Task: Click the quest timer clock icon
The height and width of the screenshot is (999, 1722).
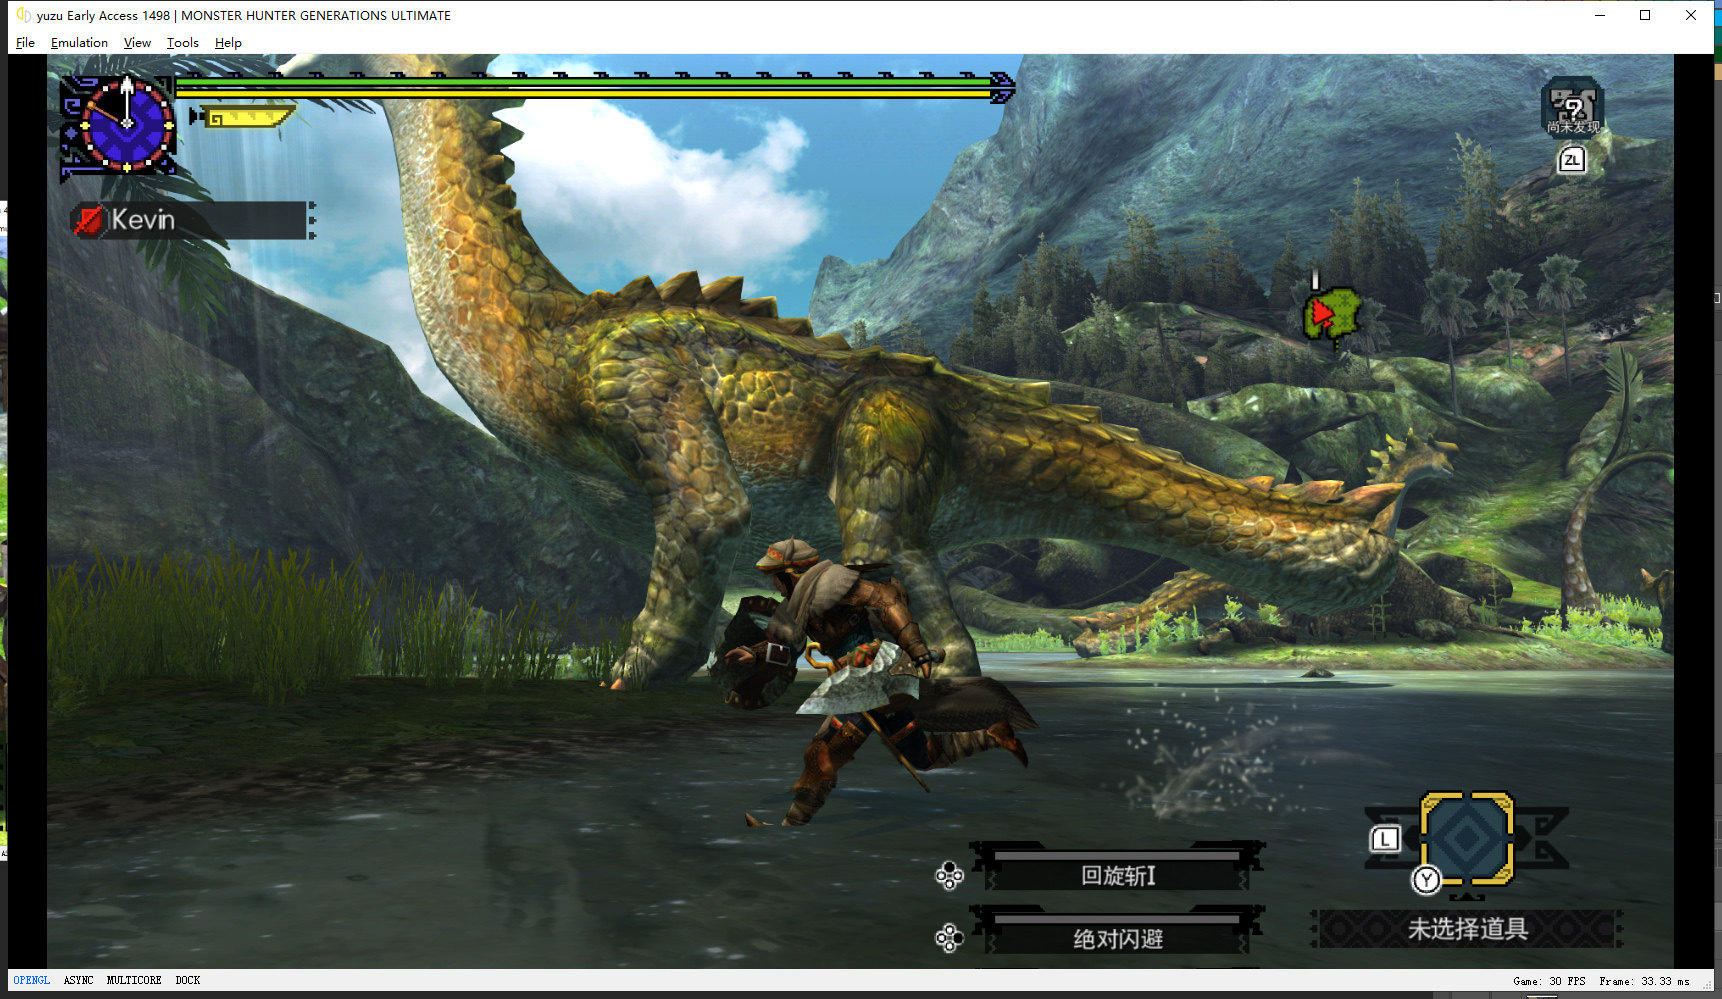Action: (126, 125)
